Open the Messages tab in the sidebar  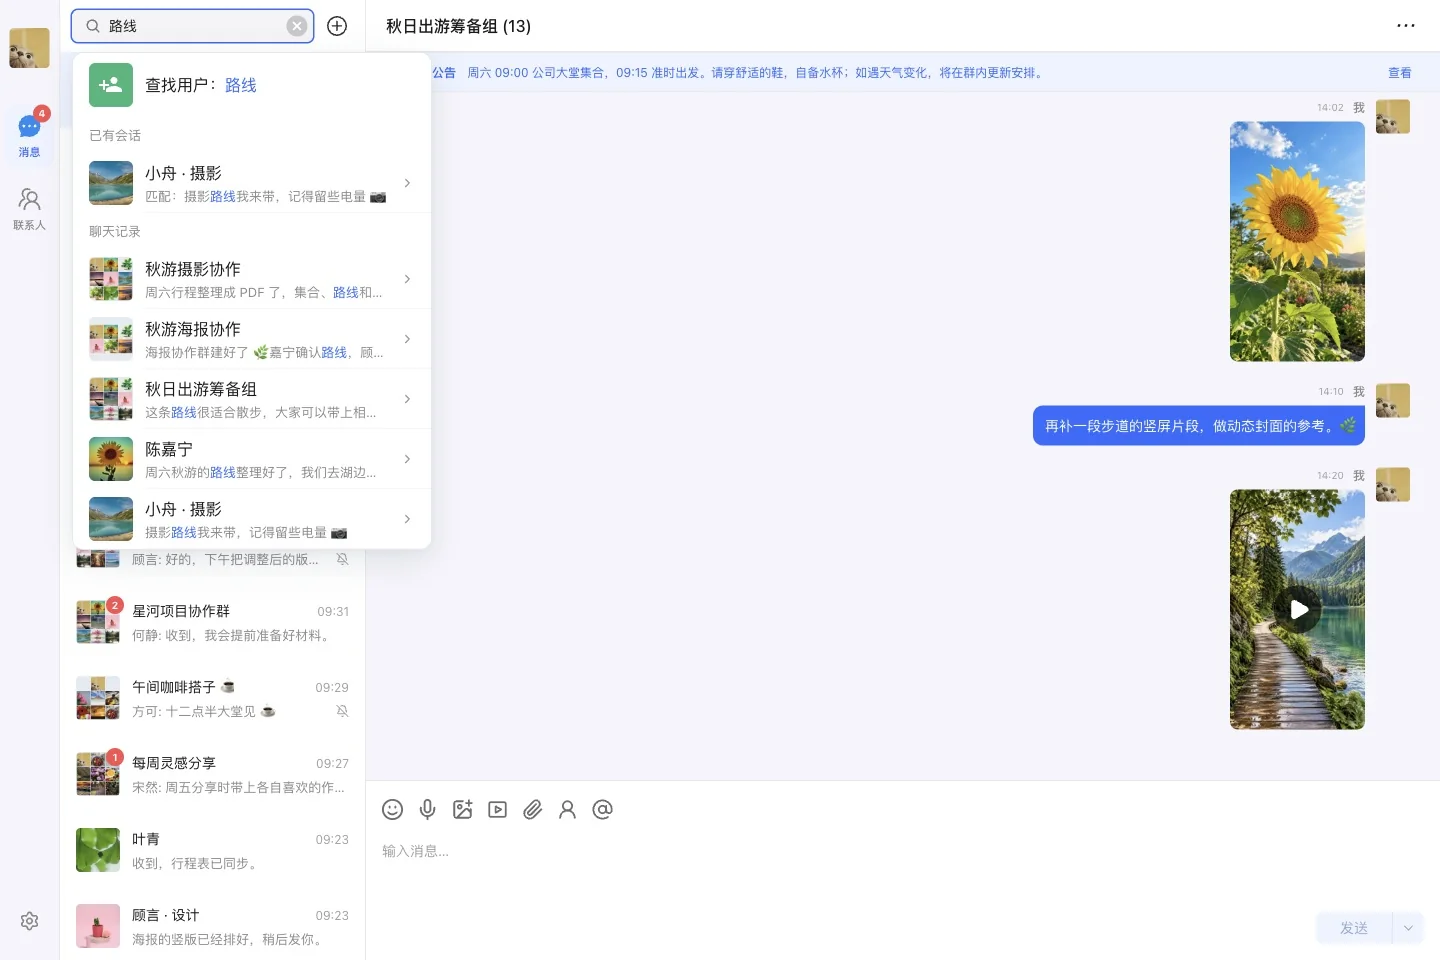[x=29, y=134]
